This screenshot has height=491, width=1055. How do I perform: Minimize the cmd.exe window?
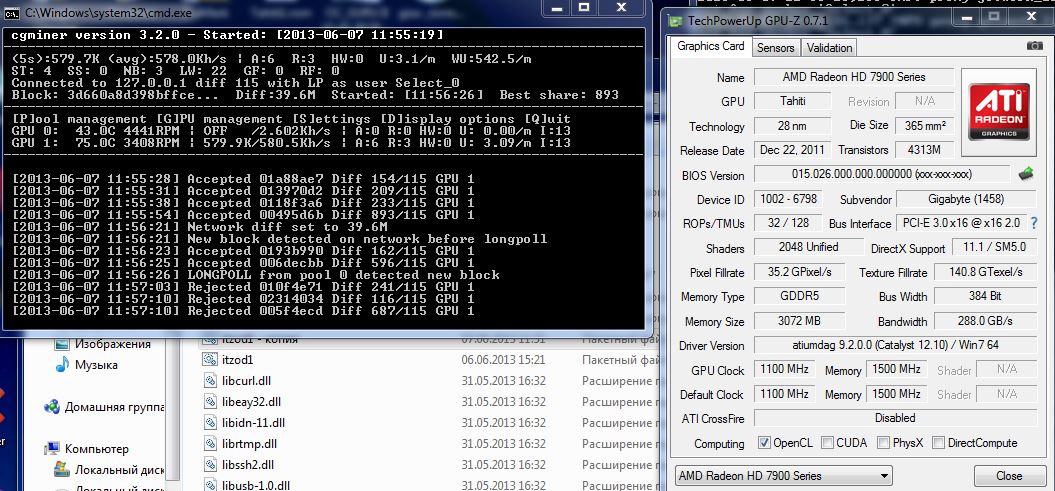[557, 7]
